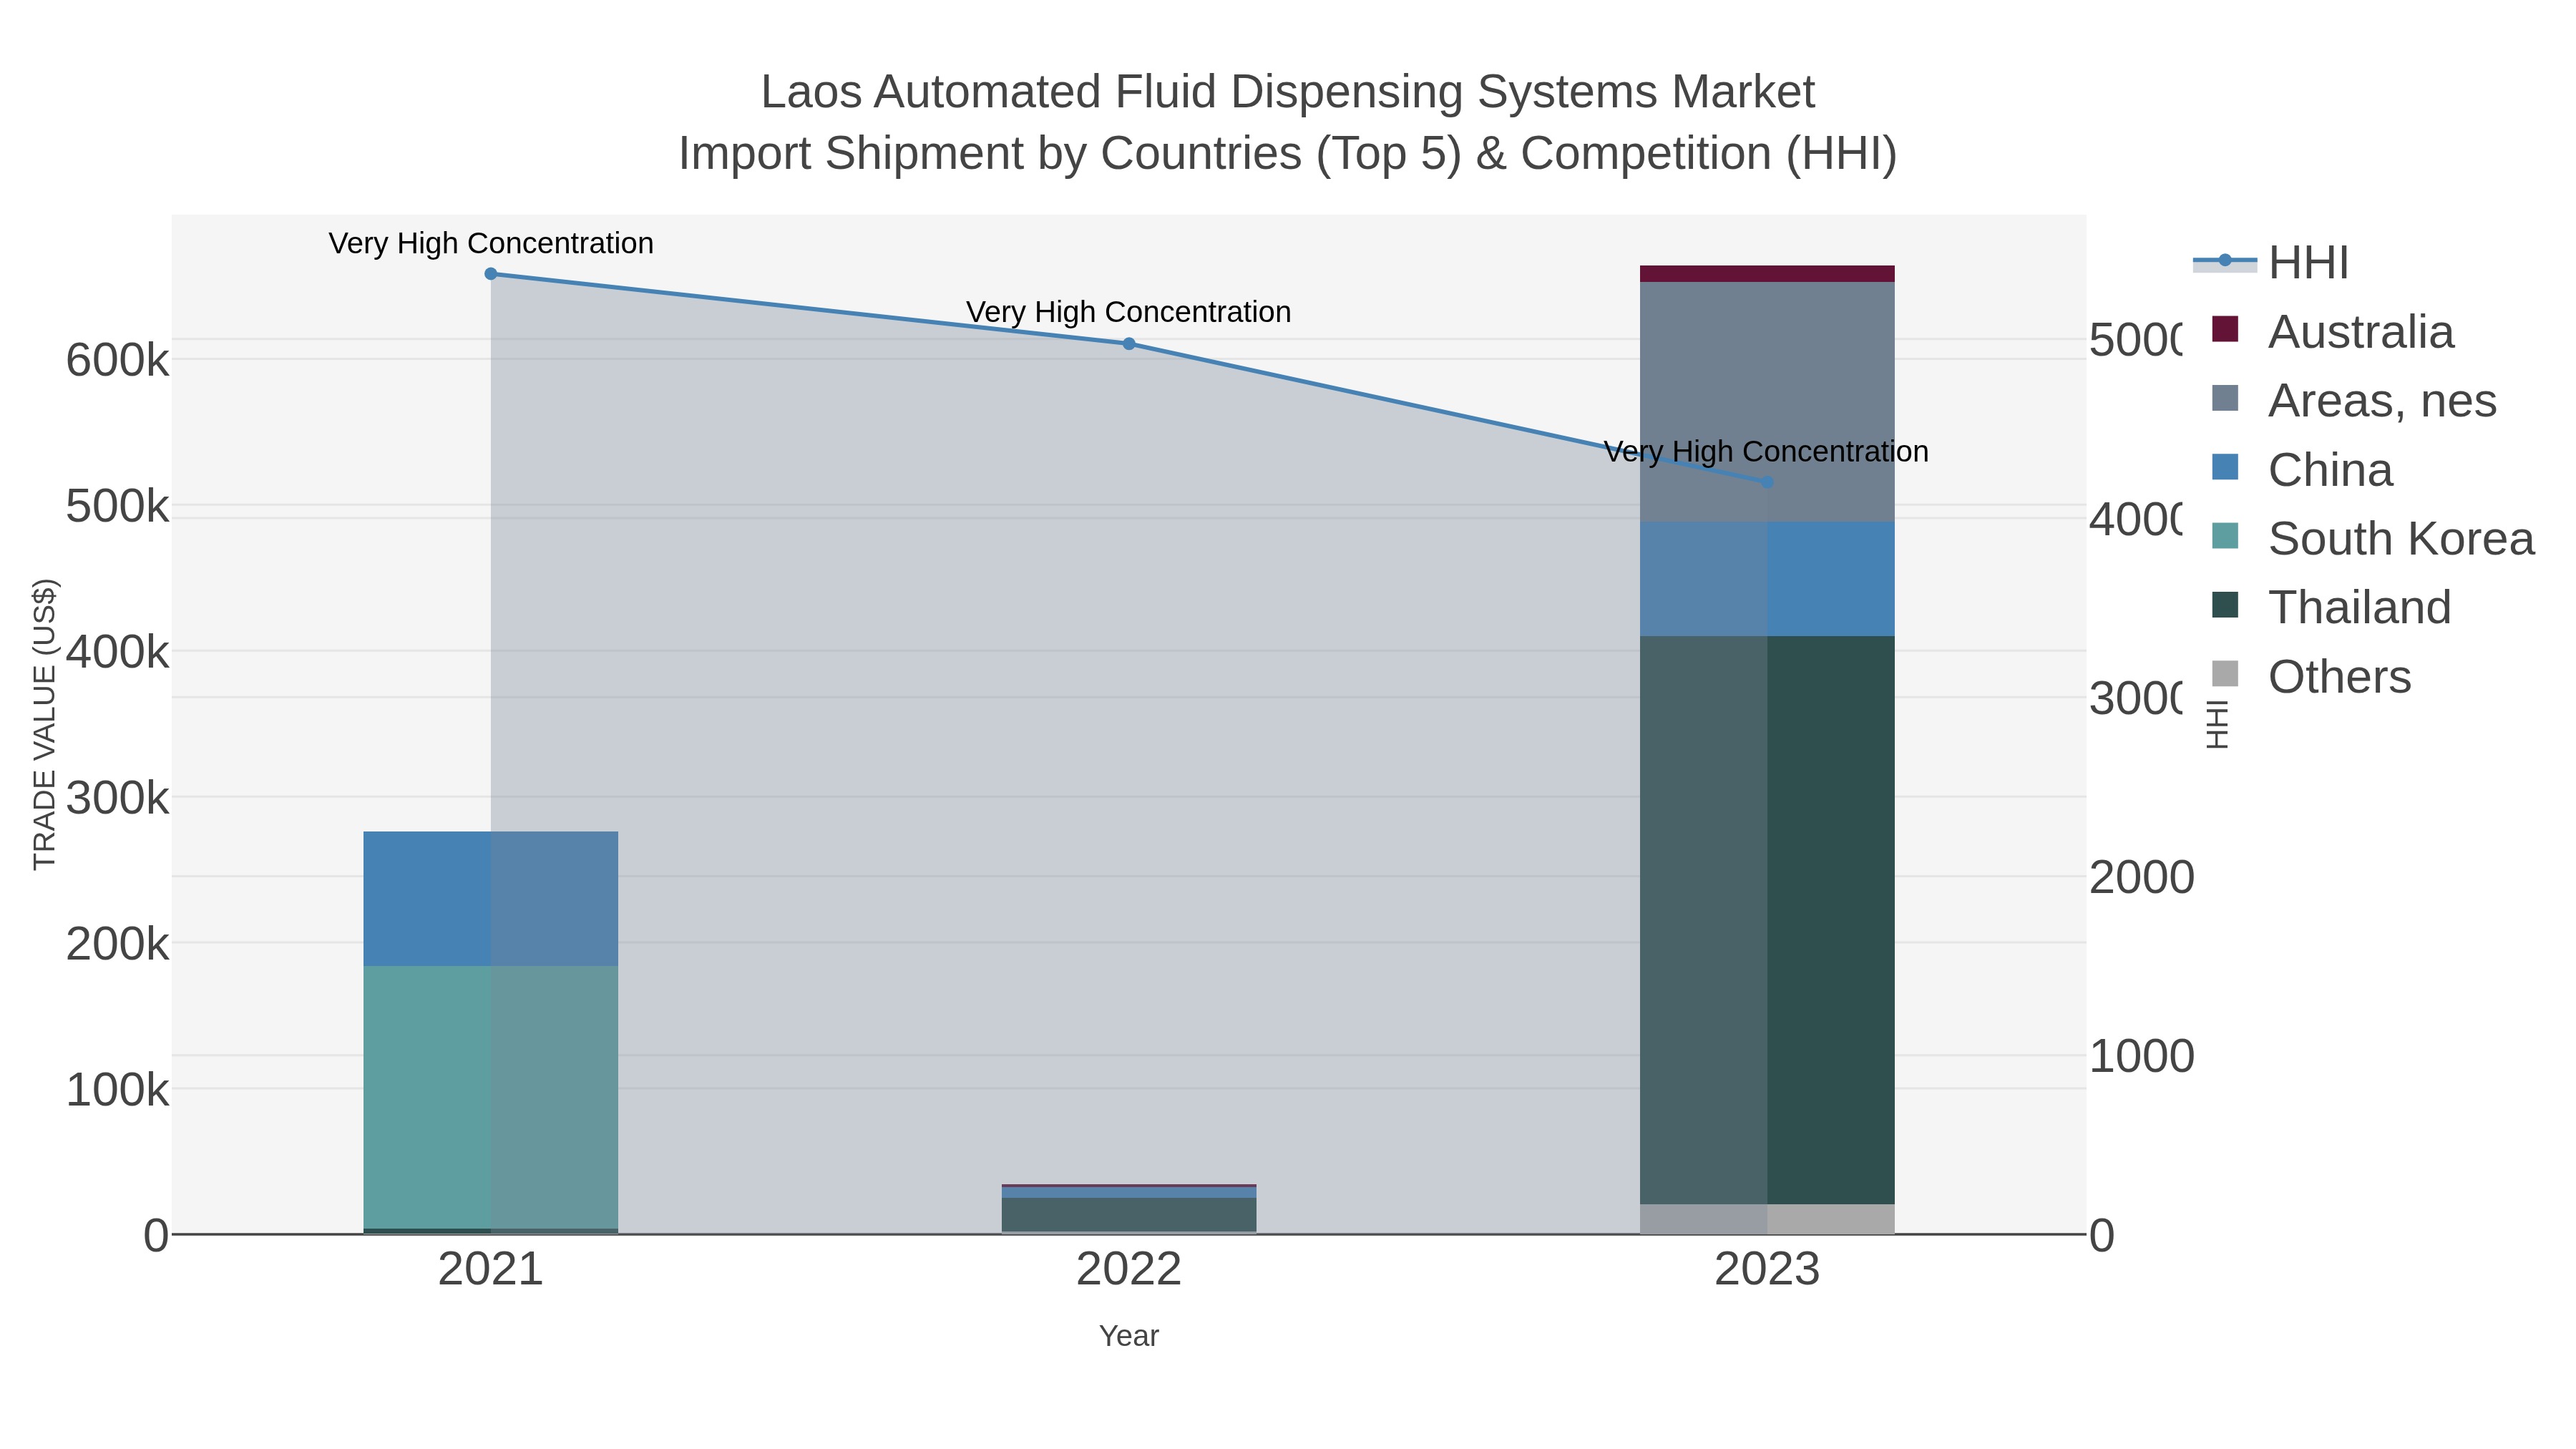
Task: Click the Year axis title
Action: click(1129, 1336)
